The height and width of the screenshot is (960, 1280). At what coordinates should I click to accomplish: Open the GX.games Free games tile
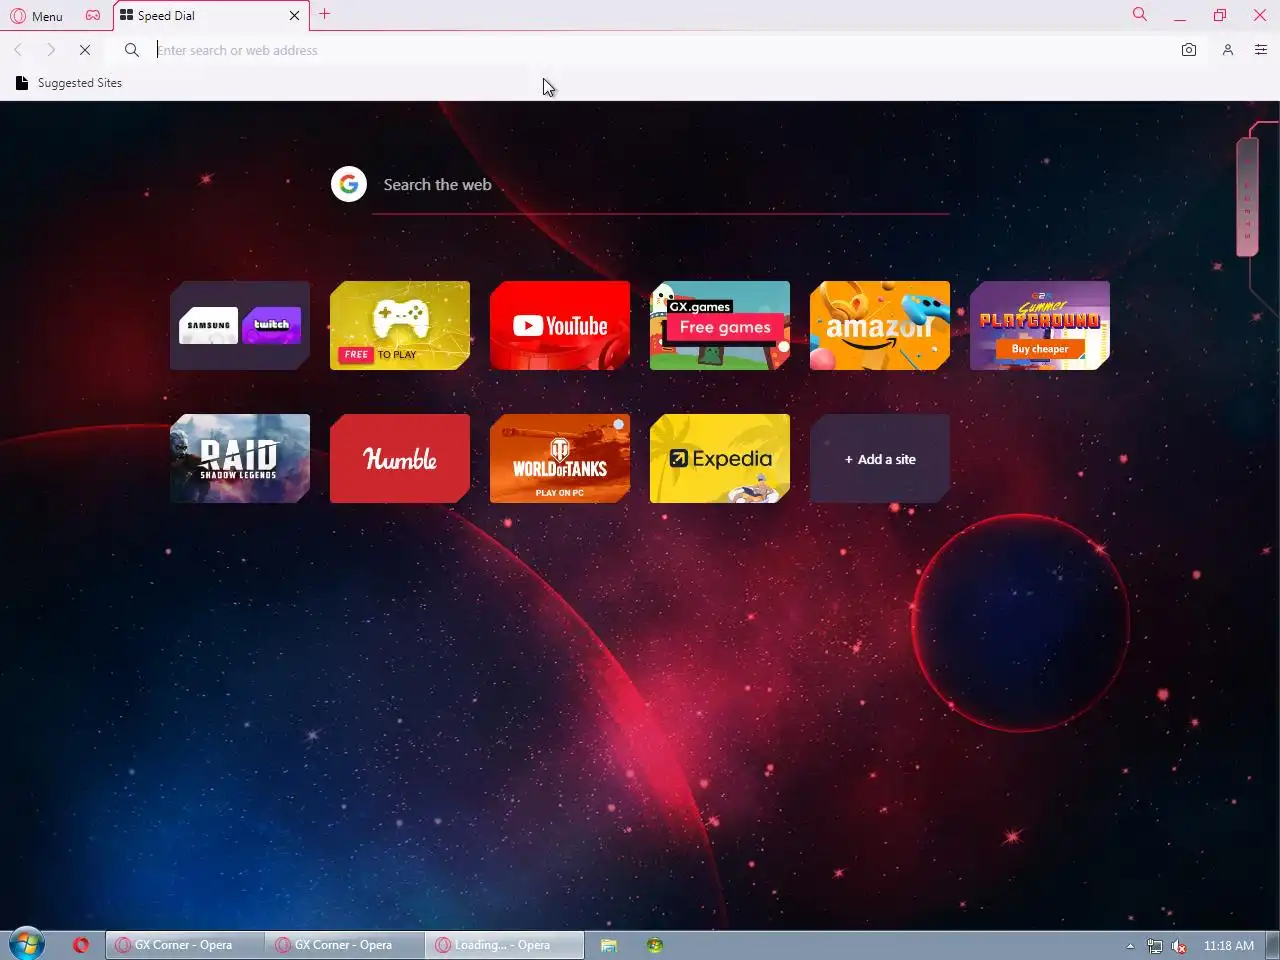(x=720, y=325)
